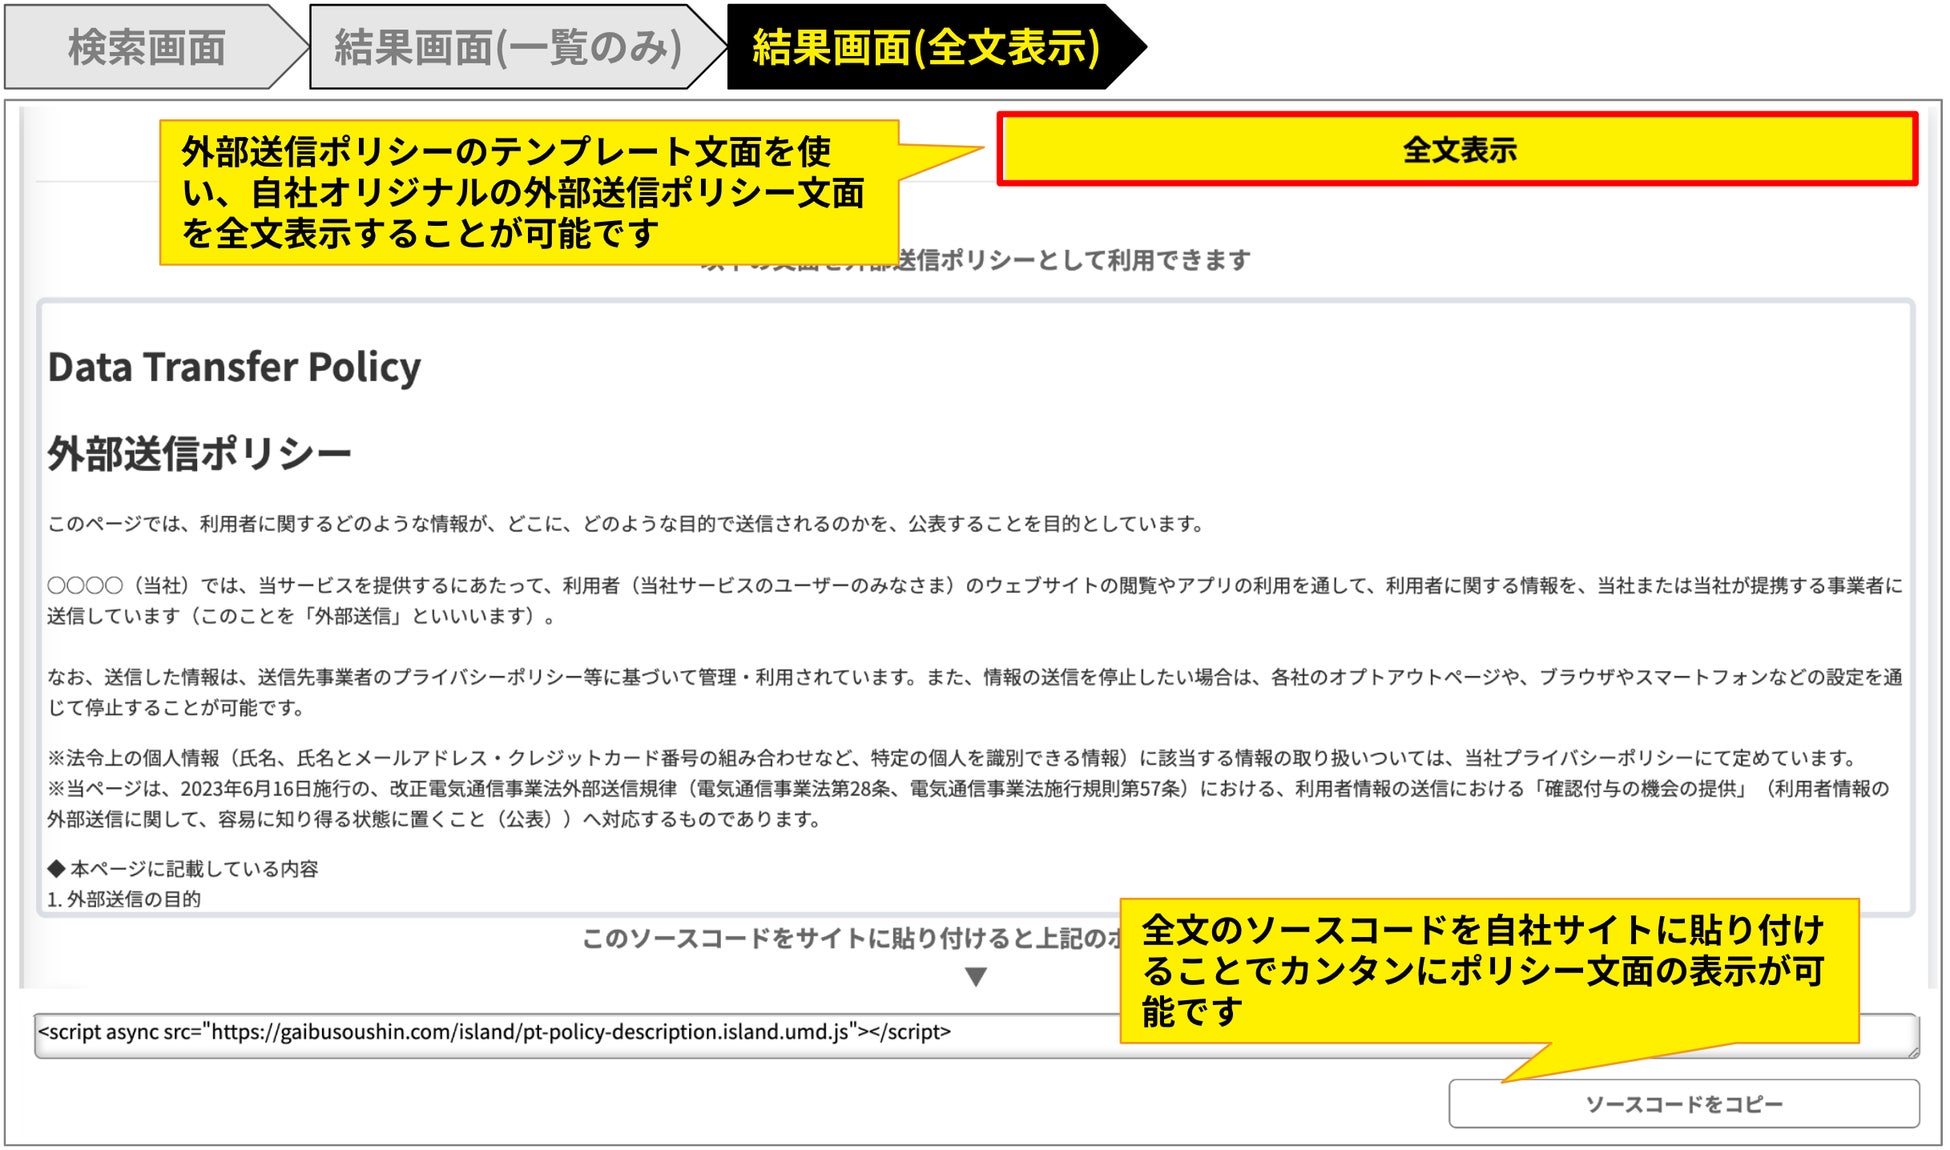Switch to 結果画面(一覧のみ) step tab
This screenshot has width=1950, height=1150.
(507, 47)
